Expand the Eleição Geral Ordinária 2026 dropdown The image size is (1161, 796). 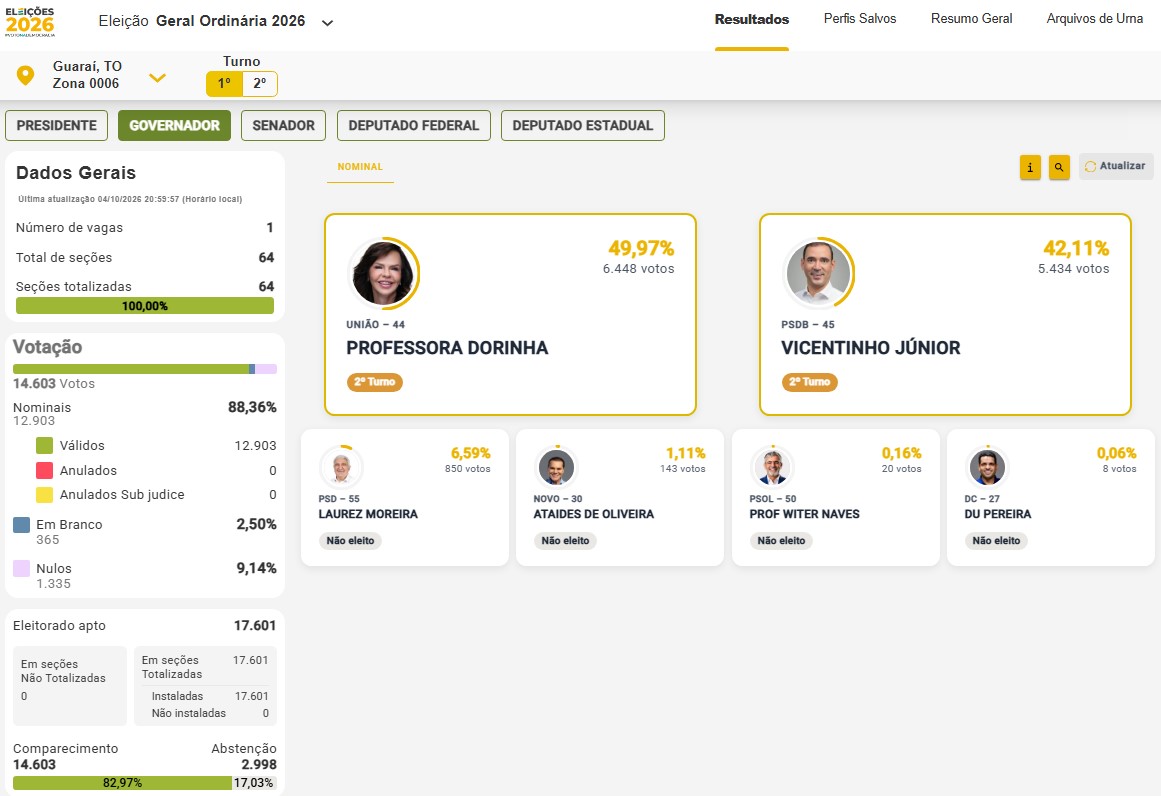[327, 22]
